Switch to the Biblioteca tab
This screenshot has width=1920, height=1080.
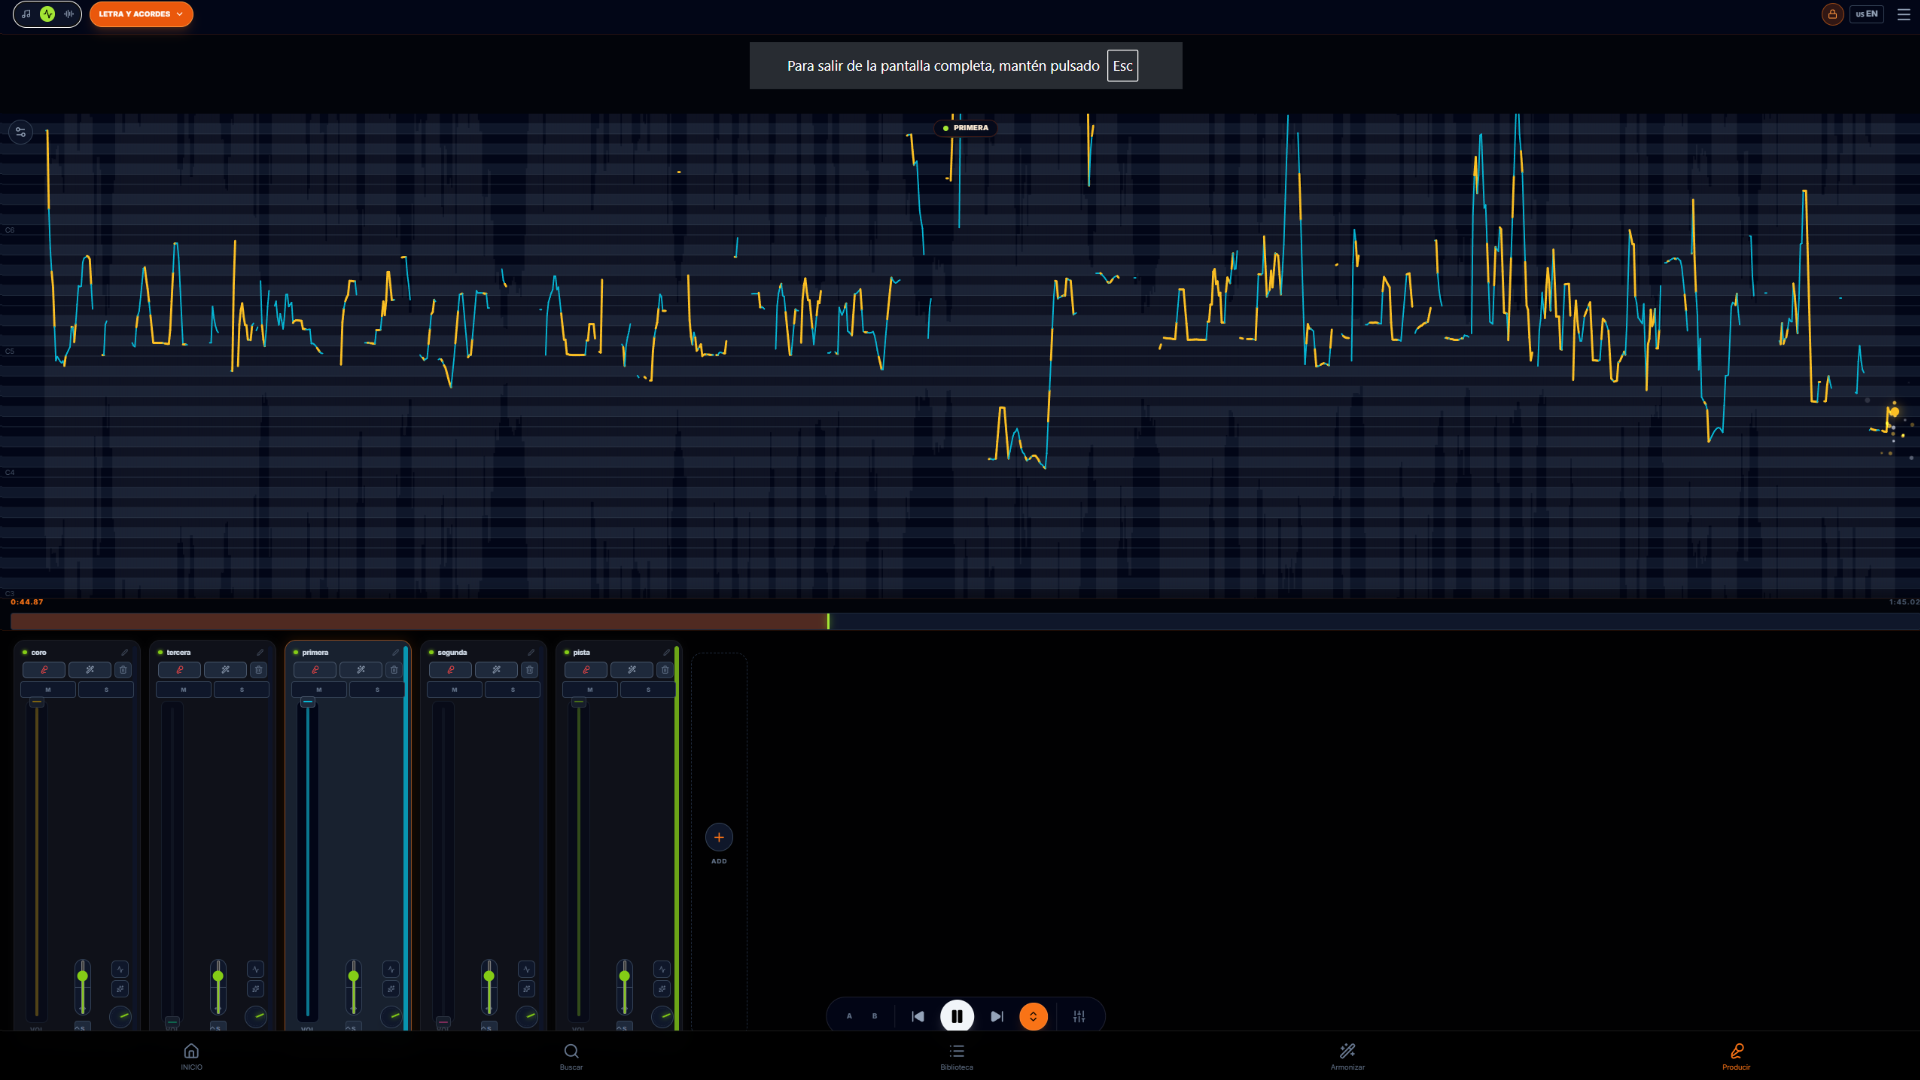(956, 1055)
